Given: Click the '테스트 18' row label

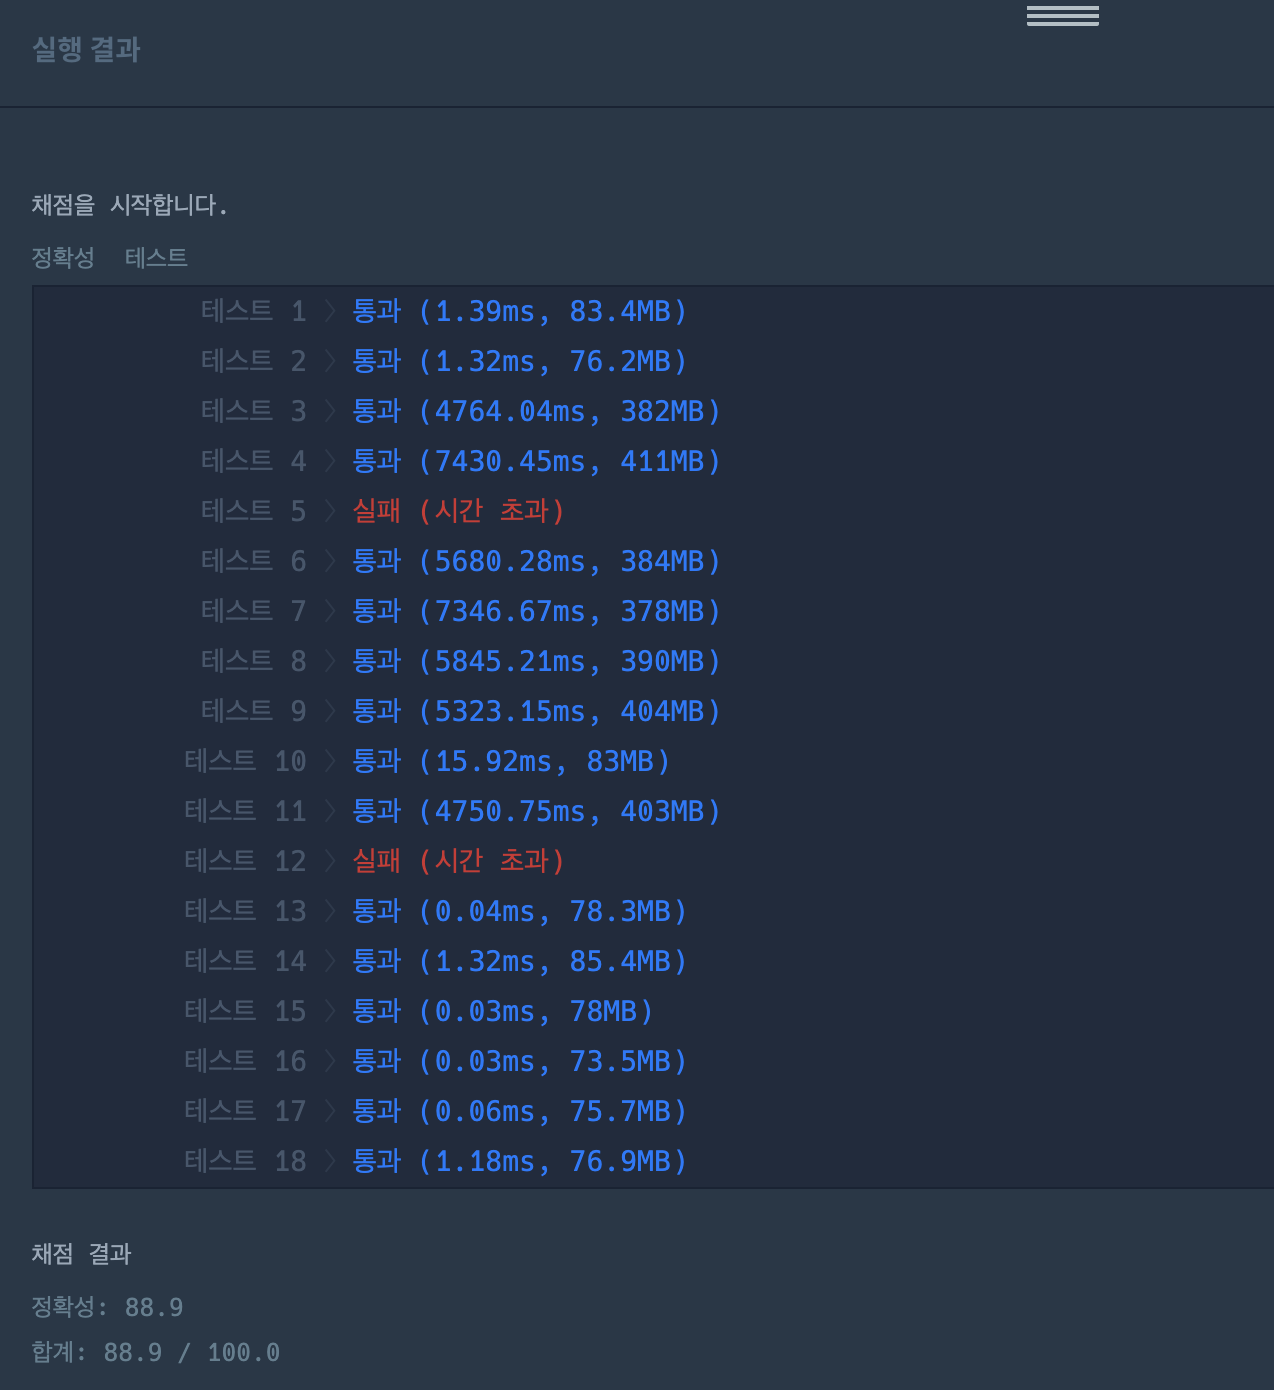Looking at the screenshot, I should tap(246, 1161).
